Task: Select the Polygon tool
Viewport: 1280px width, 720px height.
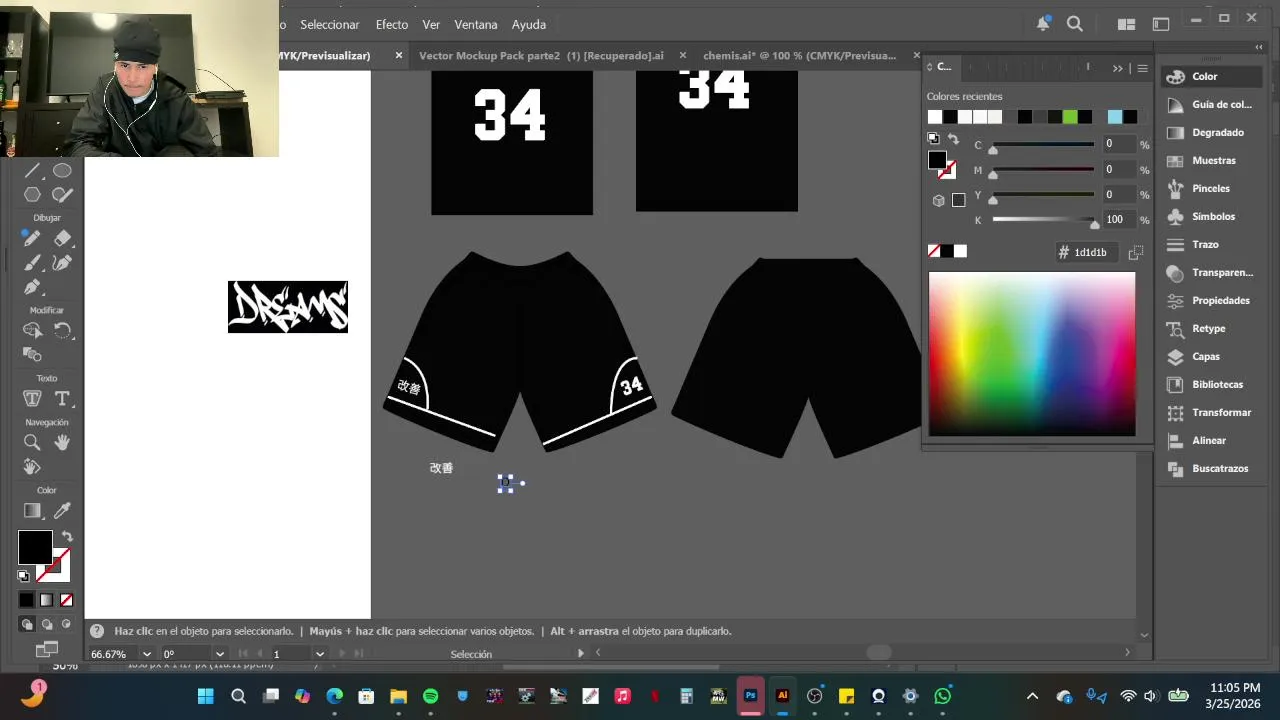Action: click(32, 195)
